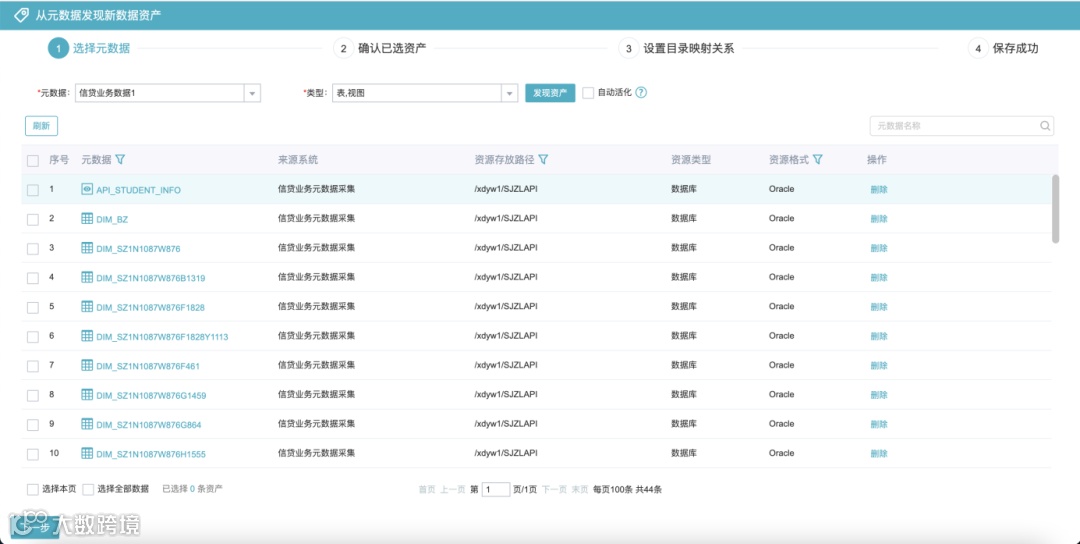
Task: Click step 1 circle 选择元数据
Action: click(59, 48)
